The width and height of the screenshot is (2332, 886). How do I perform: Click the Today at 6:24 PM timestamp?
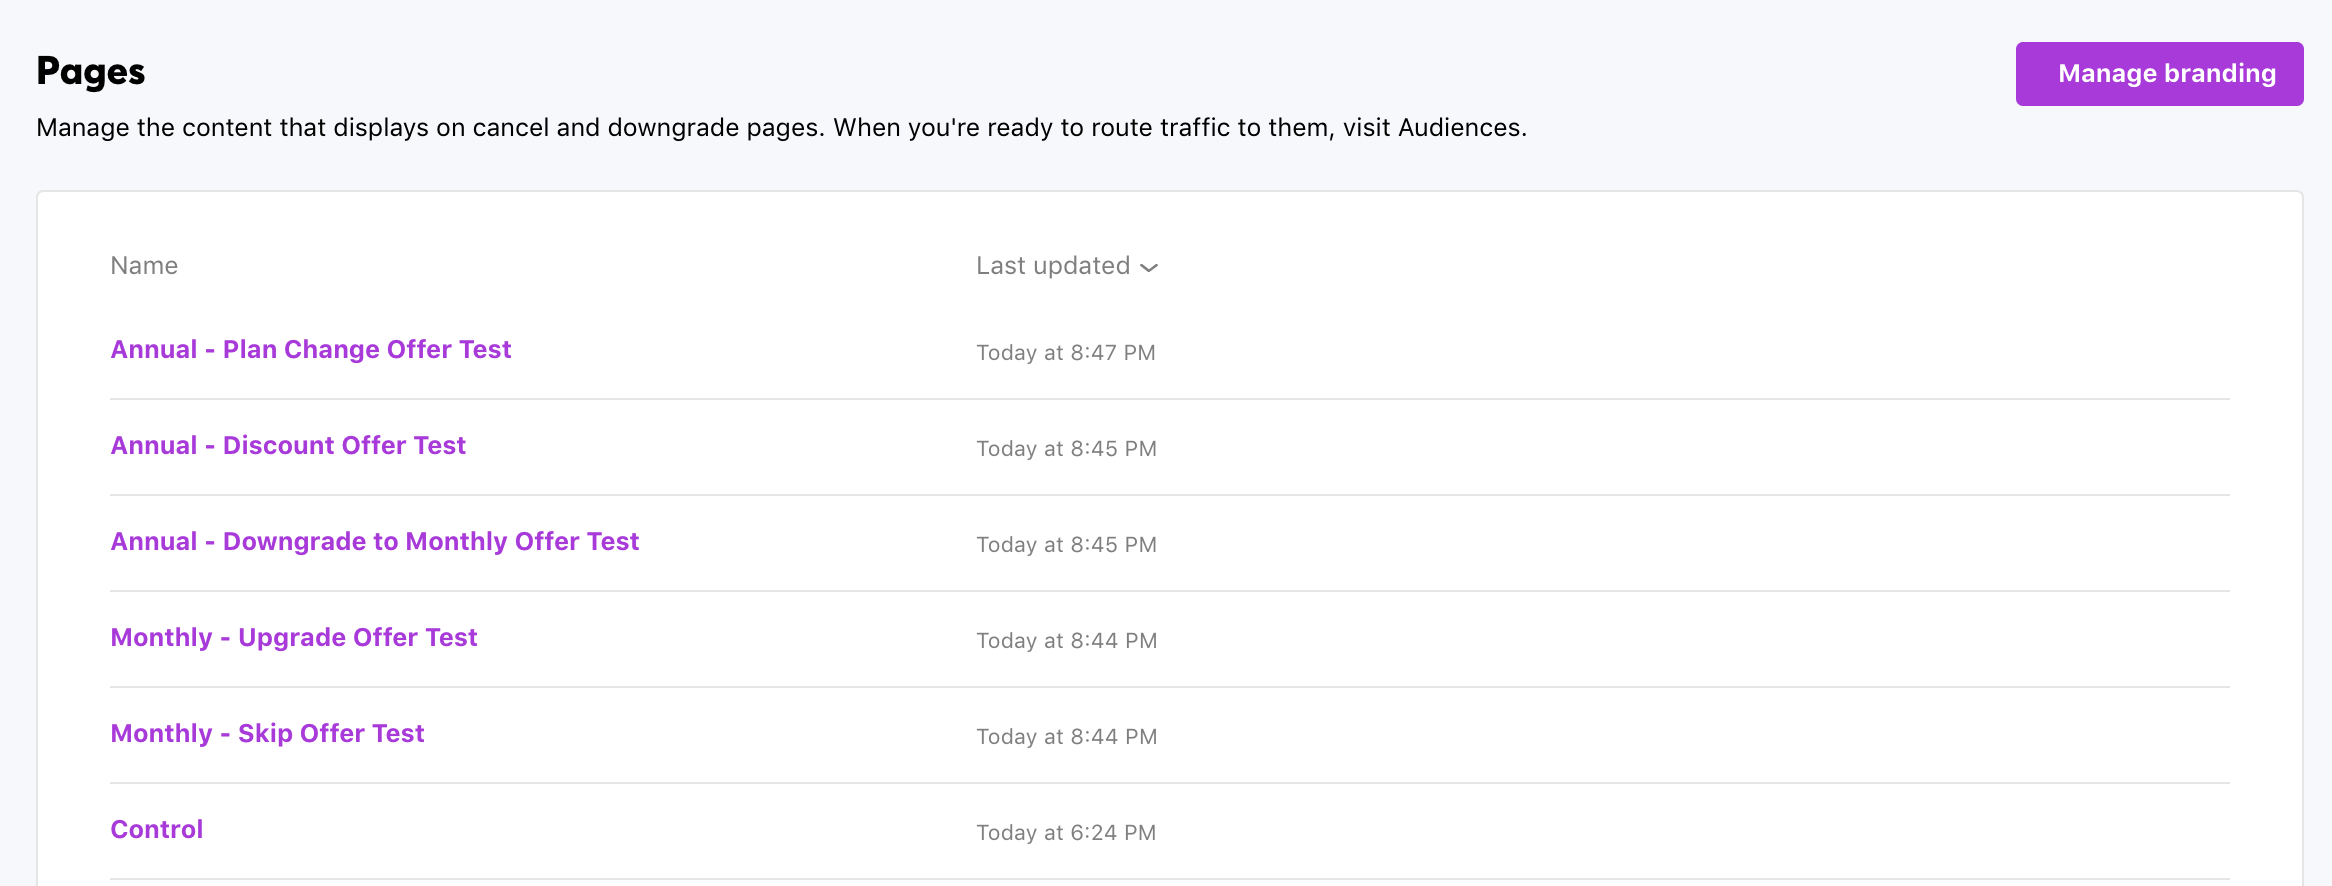(1065, 833)
